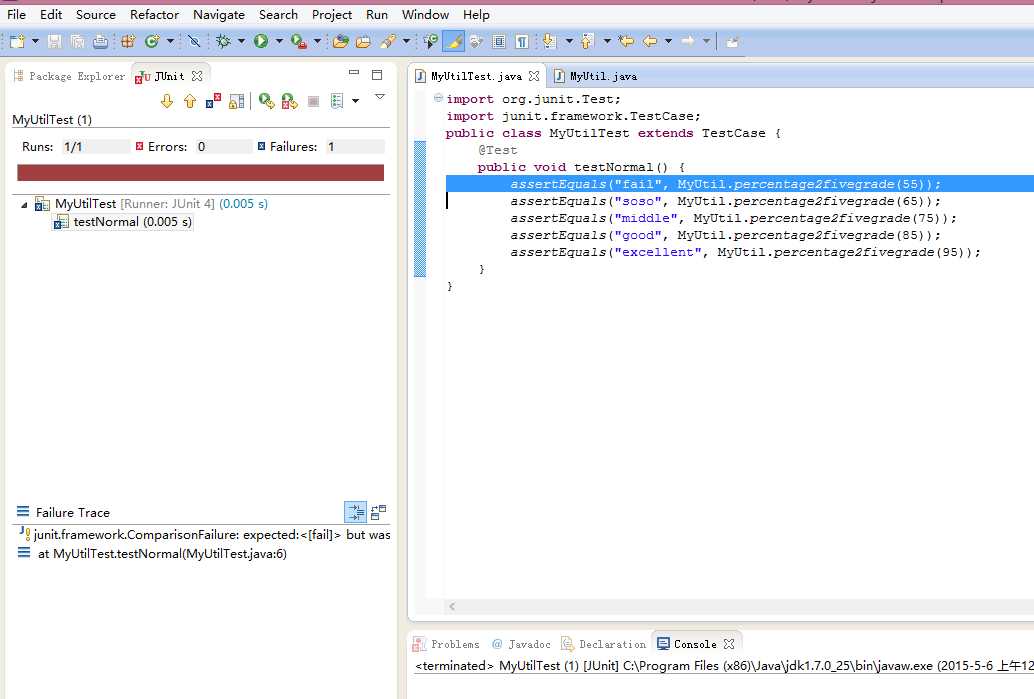Click the Print icon in toolbar
The image size is (1034, 699).
[x=100, y=42]
